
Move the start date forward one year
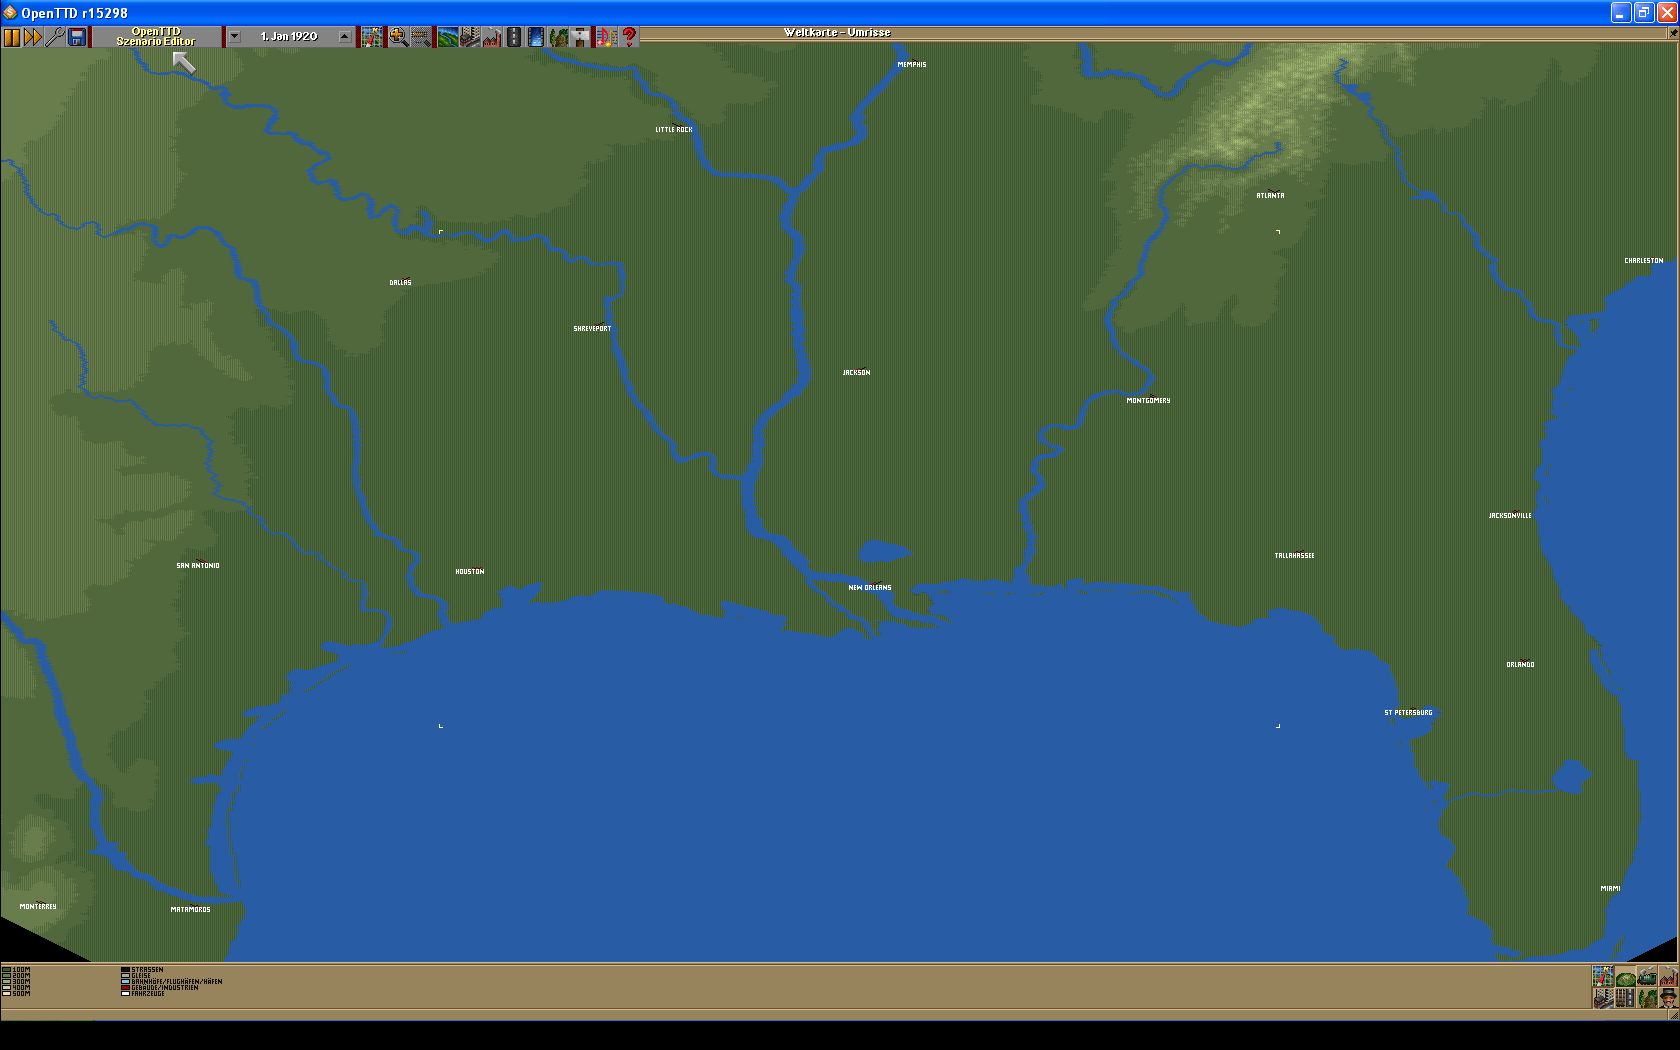point(345,37)
